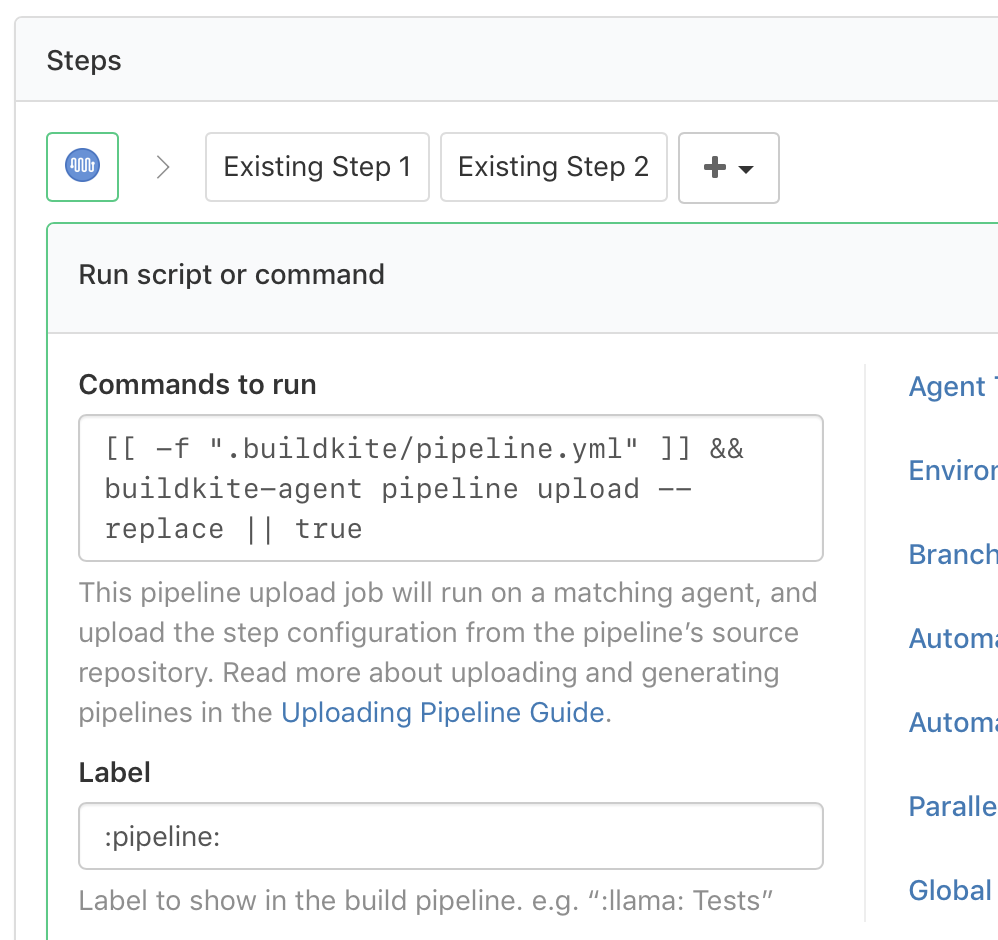This screenshot has height=940, width=998.
Task: Click the Steps panel heading
Action: click(x=84, y=61)
